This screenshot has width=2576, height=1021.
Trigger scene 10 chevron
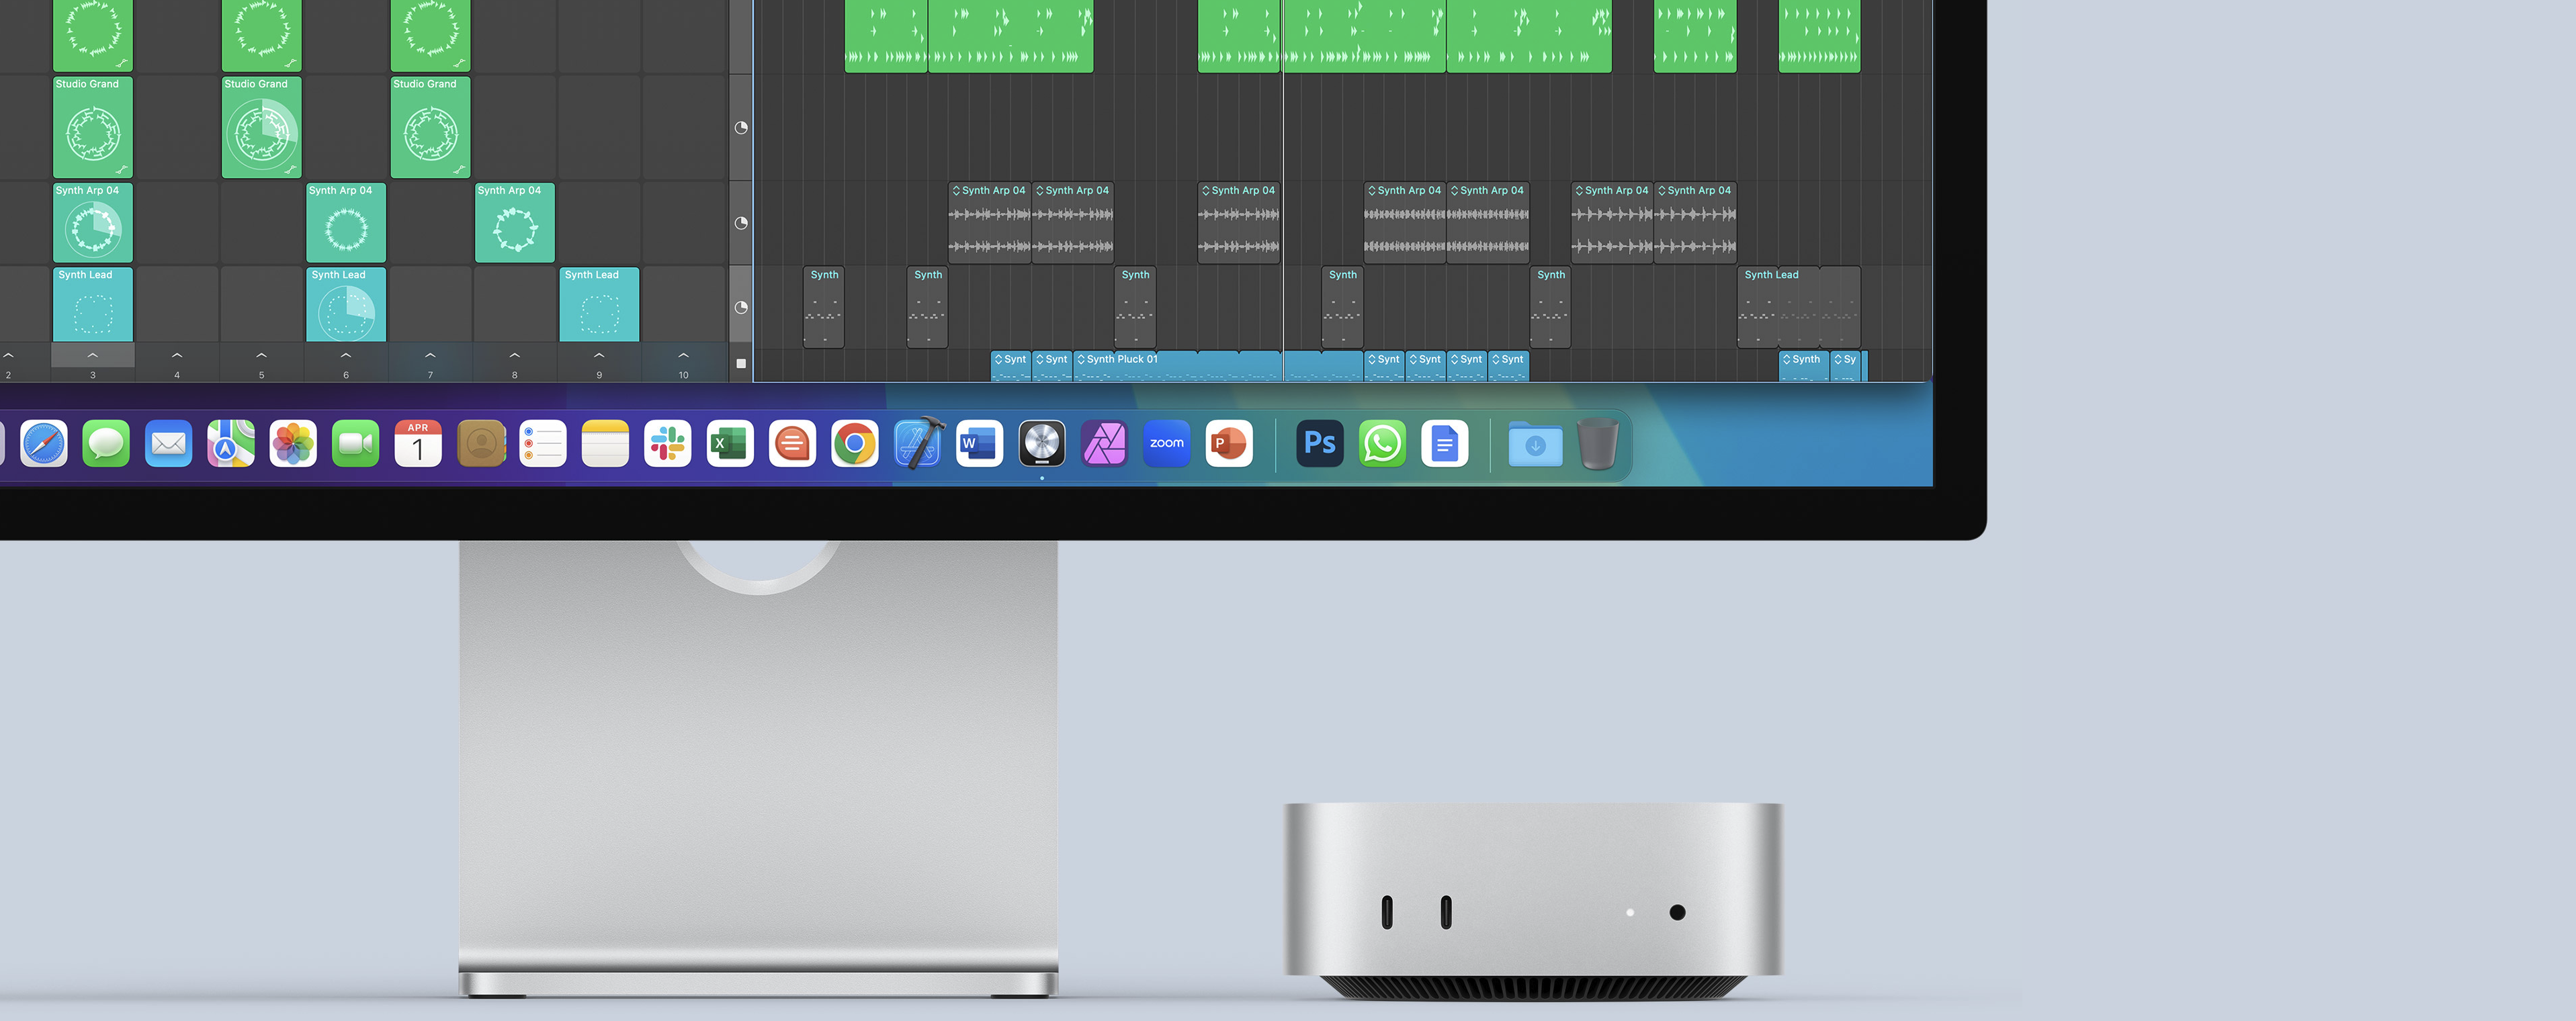[683, 355]
